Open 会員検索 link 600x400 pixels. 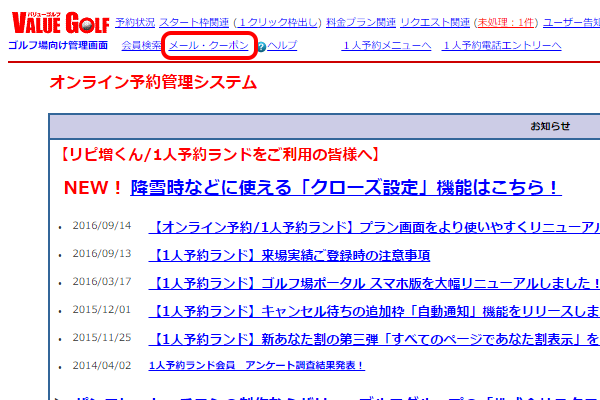coord(141,46)
